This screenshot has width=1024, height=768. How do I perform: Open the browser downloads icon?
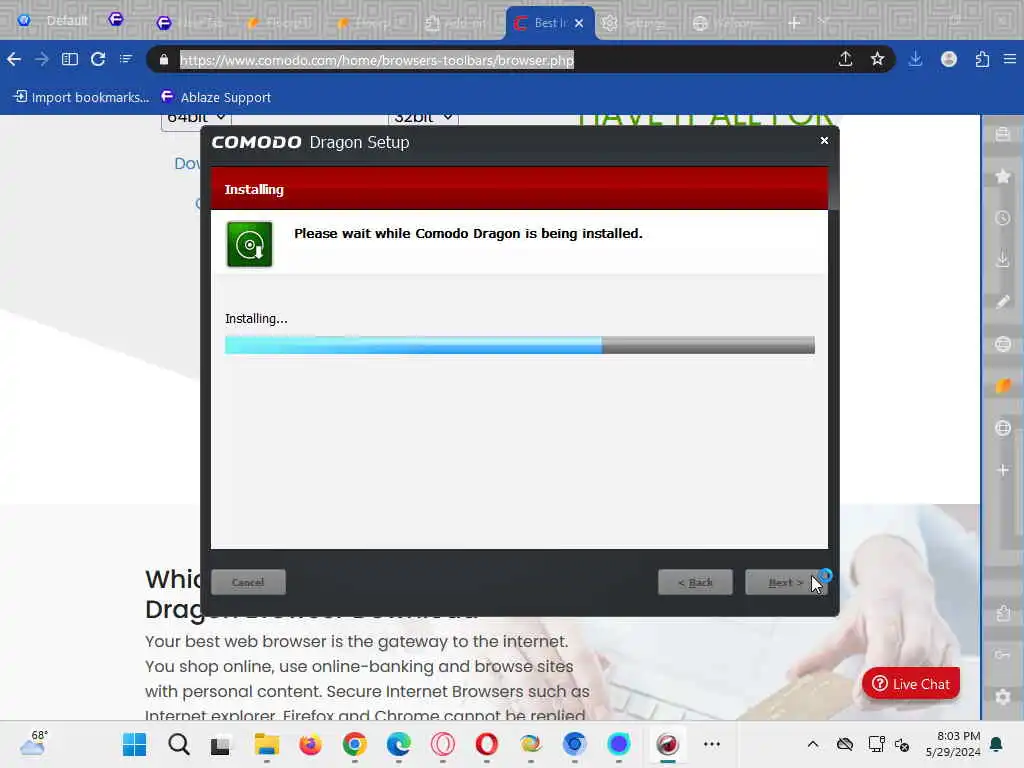click(916, 59)
